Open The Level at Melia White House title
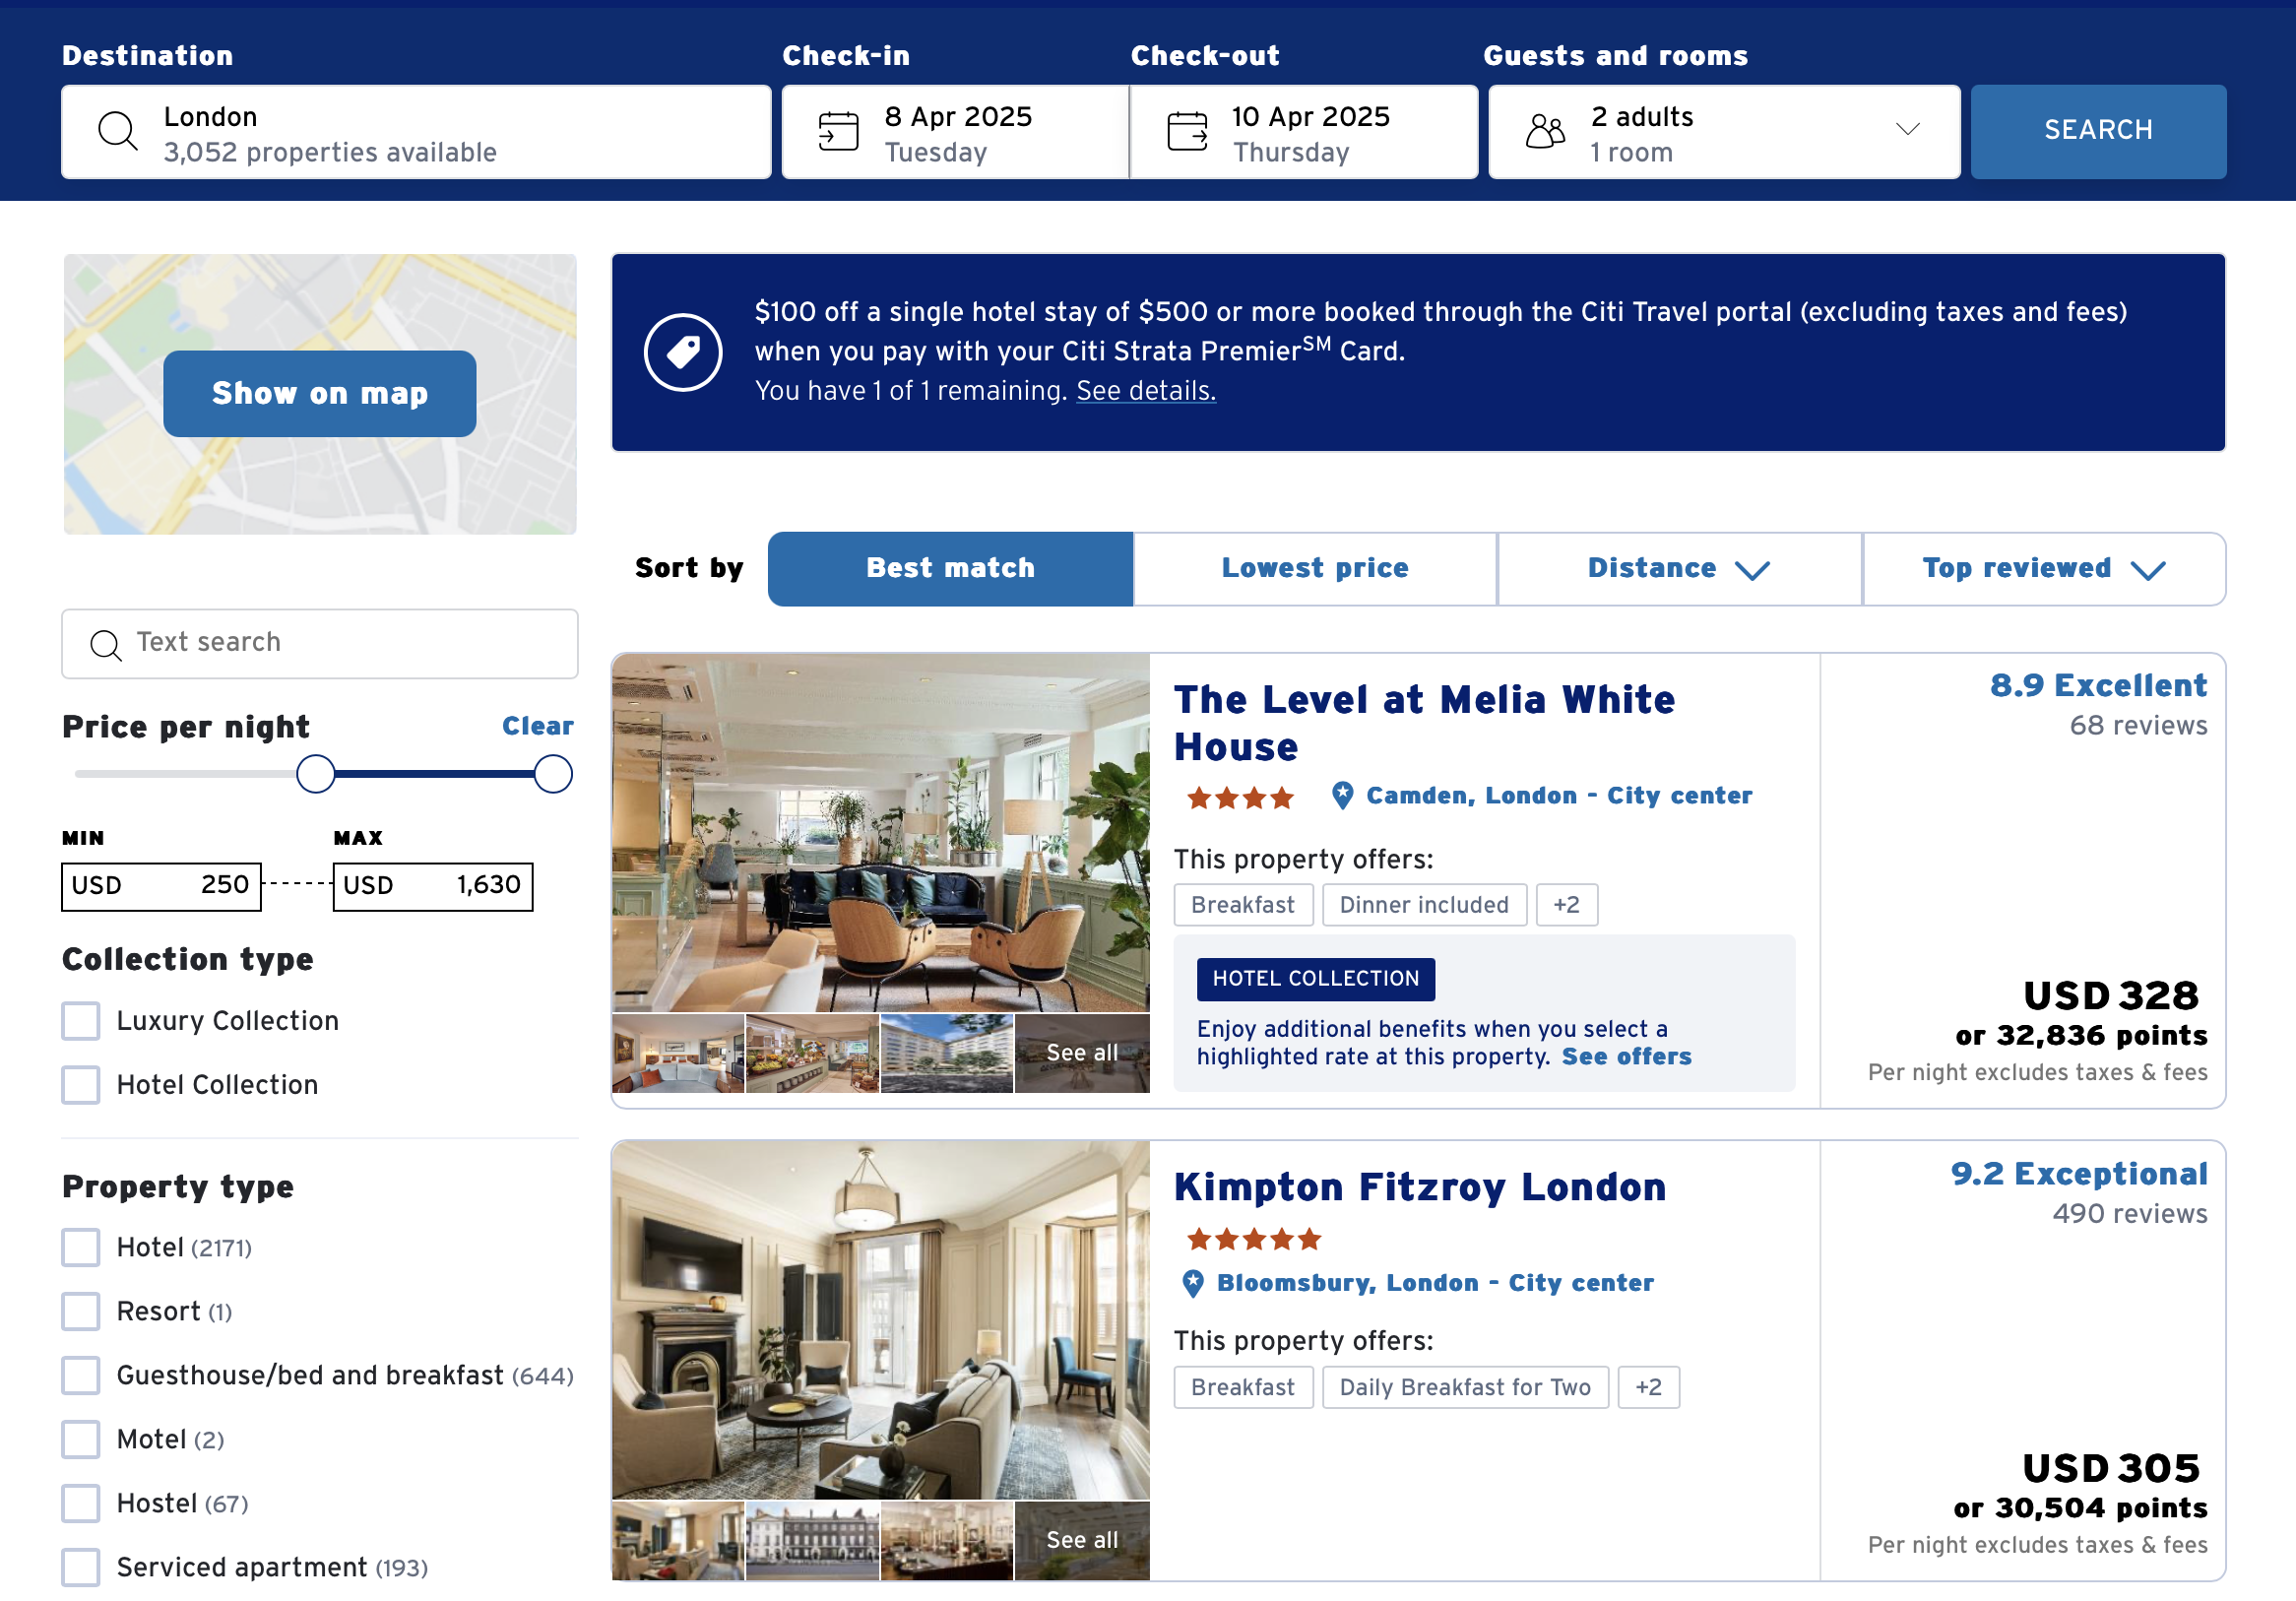Screen dimensions: 2296x1601 click(1424, 723)
